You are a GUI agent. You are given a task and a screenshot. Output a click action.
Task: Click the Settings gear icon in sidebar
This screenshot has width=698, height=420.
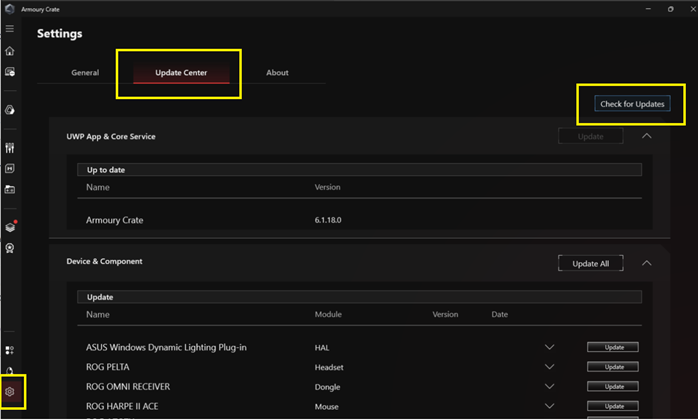click(9, 392)
